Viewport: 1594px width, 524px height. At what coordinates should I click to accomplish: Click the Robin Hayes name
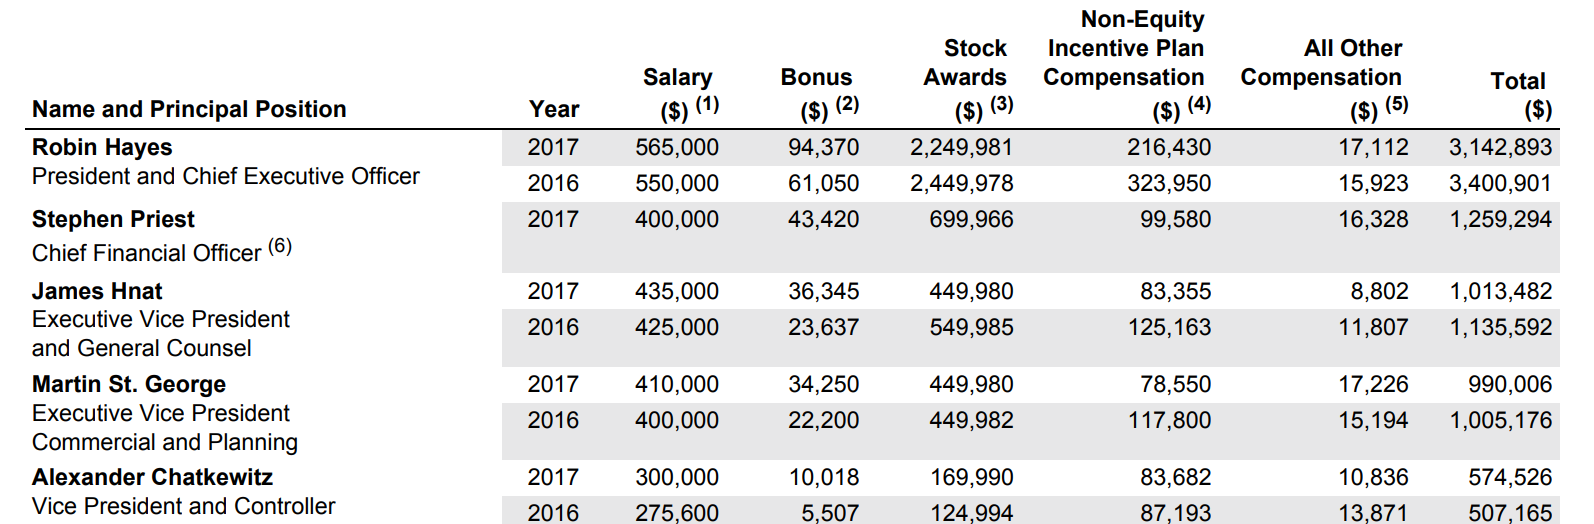(102, 148)
